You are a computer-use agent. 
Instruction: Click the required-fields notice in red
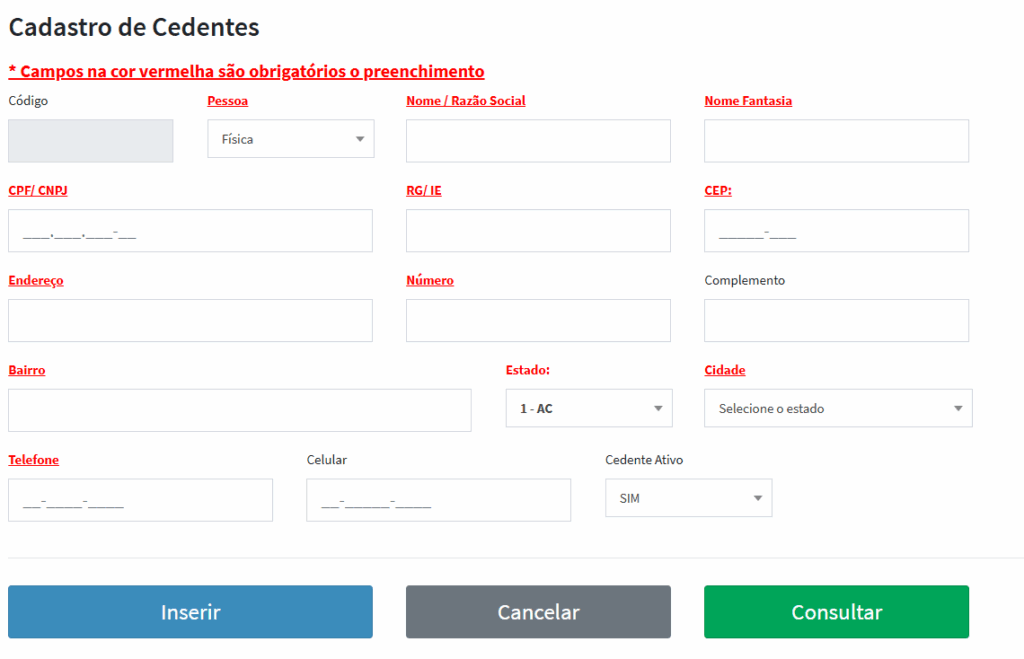246,72
